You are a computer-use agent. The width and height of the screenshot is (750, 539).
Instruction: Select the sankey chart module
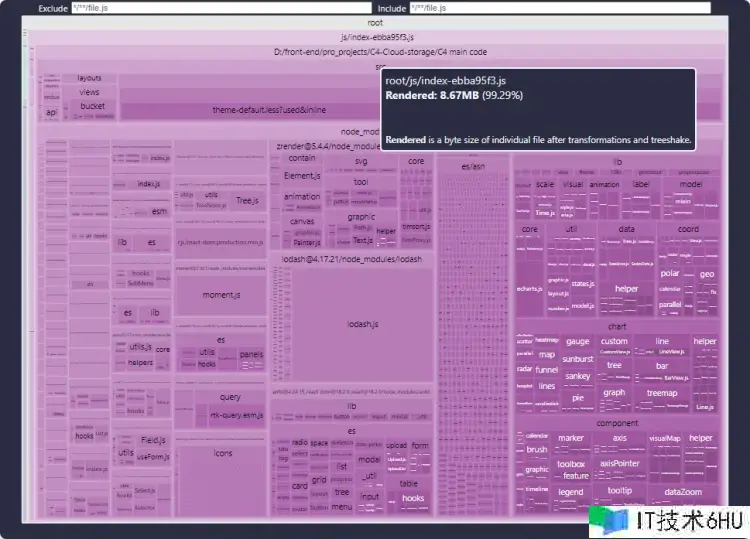point(577,376)
